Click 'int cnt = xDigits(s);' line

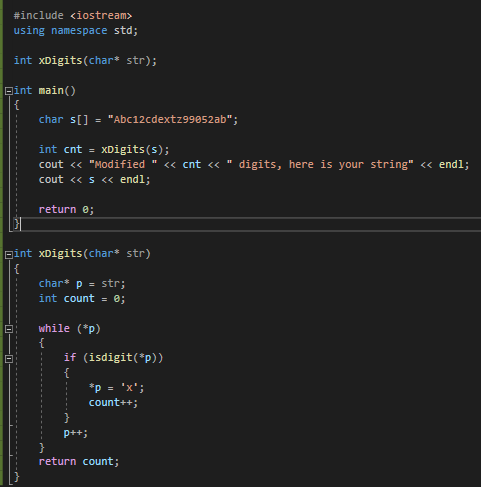tap(104, 150)
